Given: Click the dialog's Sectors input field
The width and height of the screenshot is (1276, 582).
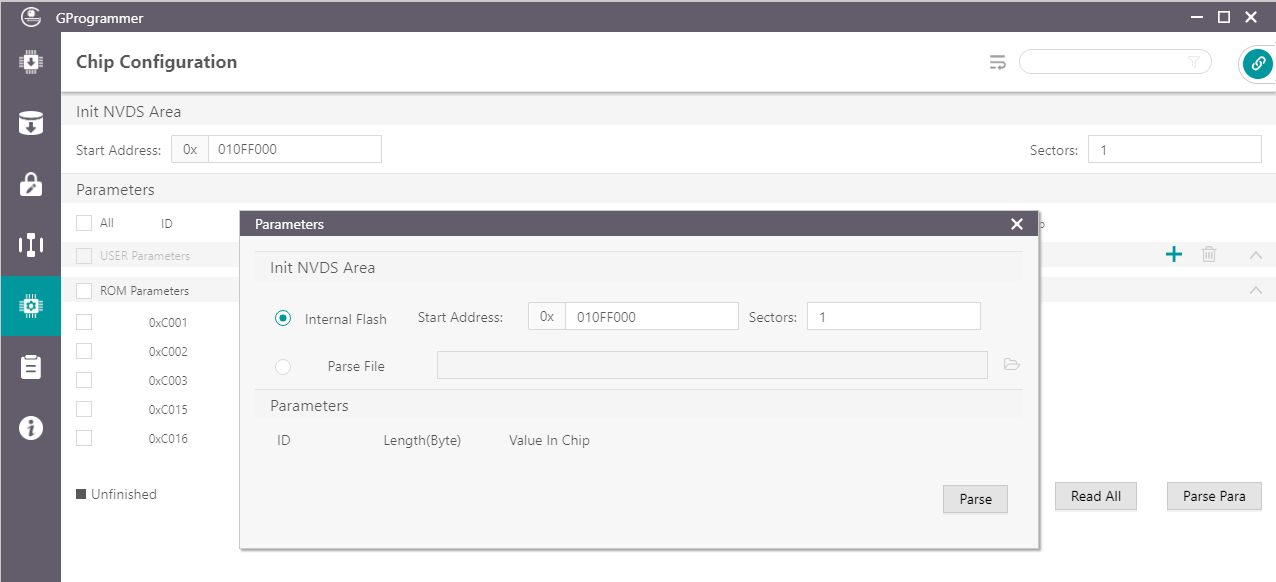Looking at the screenshot, I should (893, 317).
